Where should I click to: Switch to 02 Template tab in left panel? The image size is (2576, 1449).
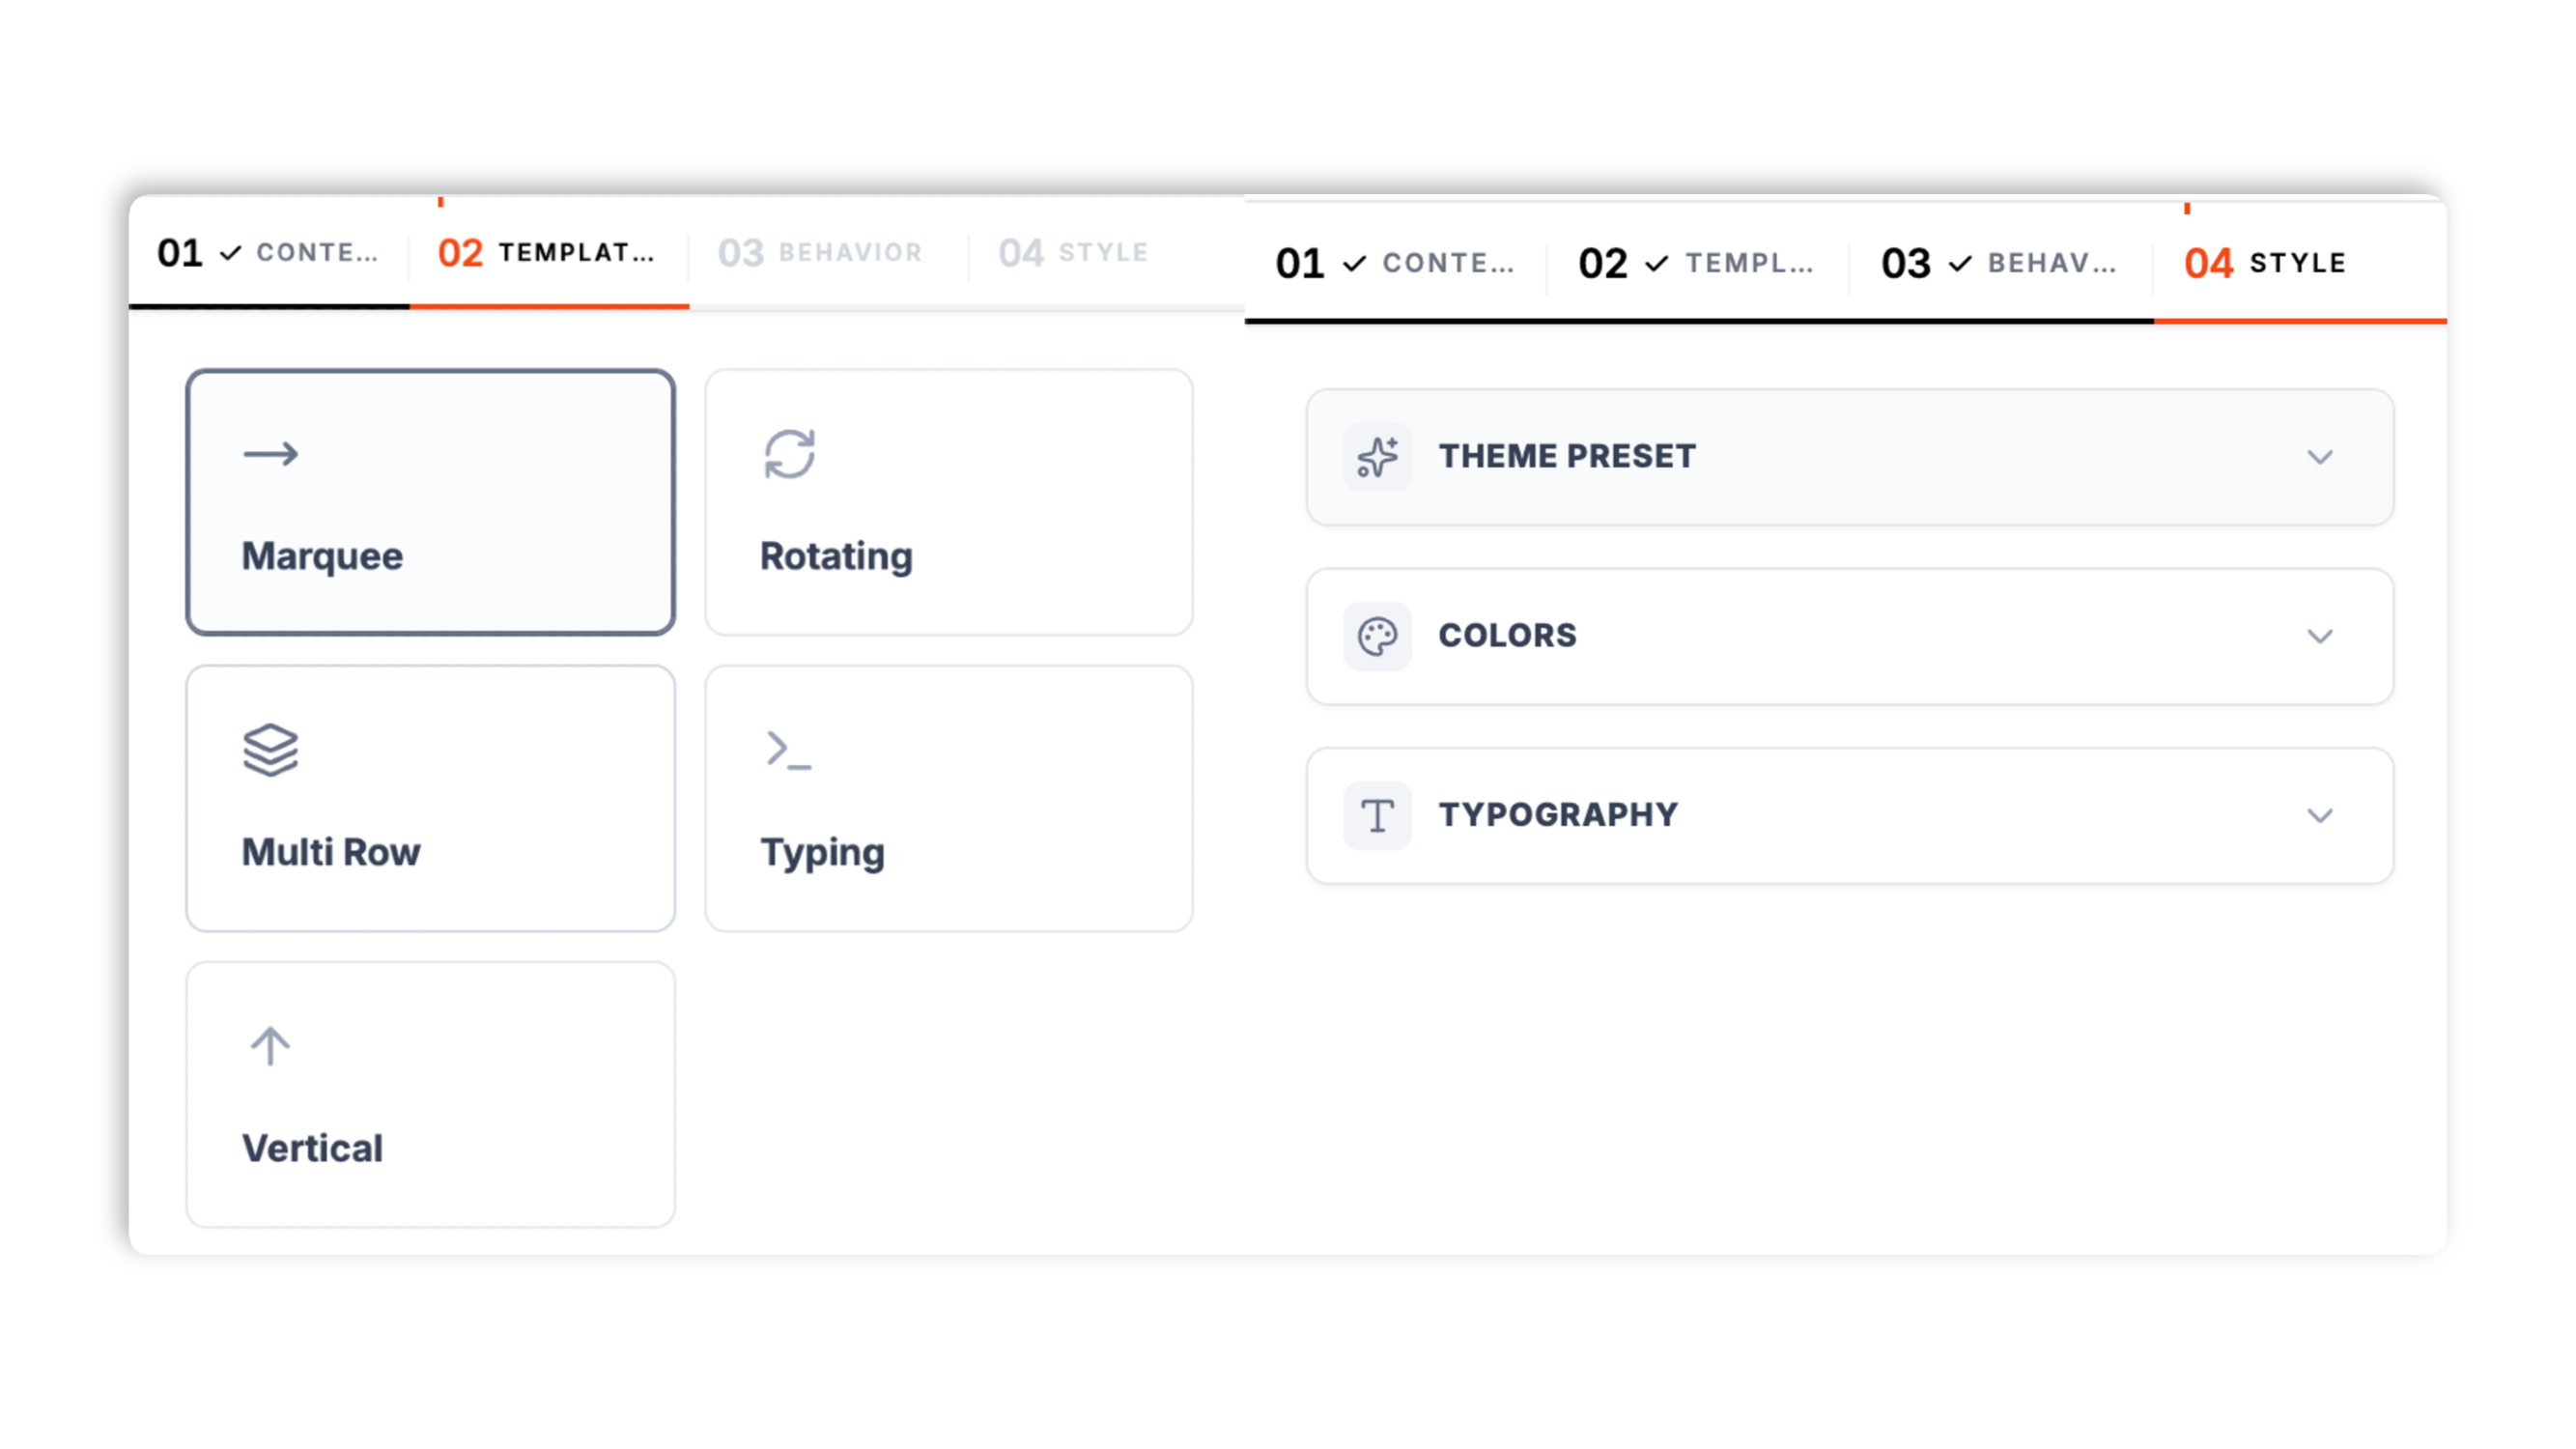coord(549,253)
